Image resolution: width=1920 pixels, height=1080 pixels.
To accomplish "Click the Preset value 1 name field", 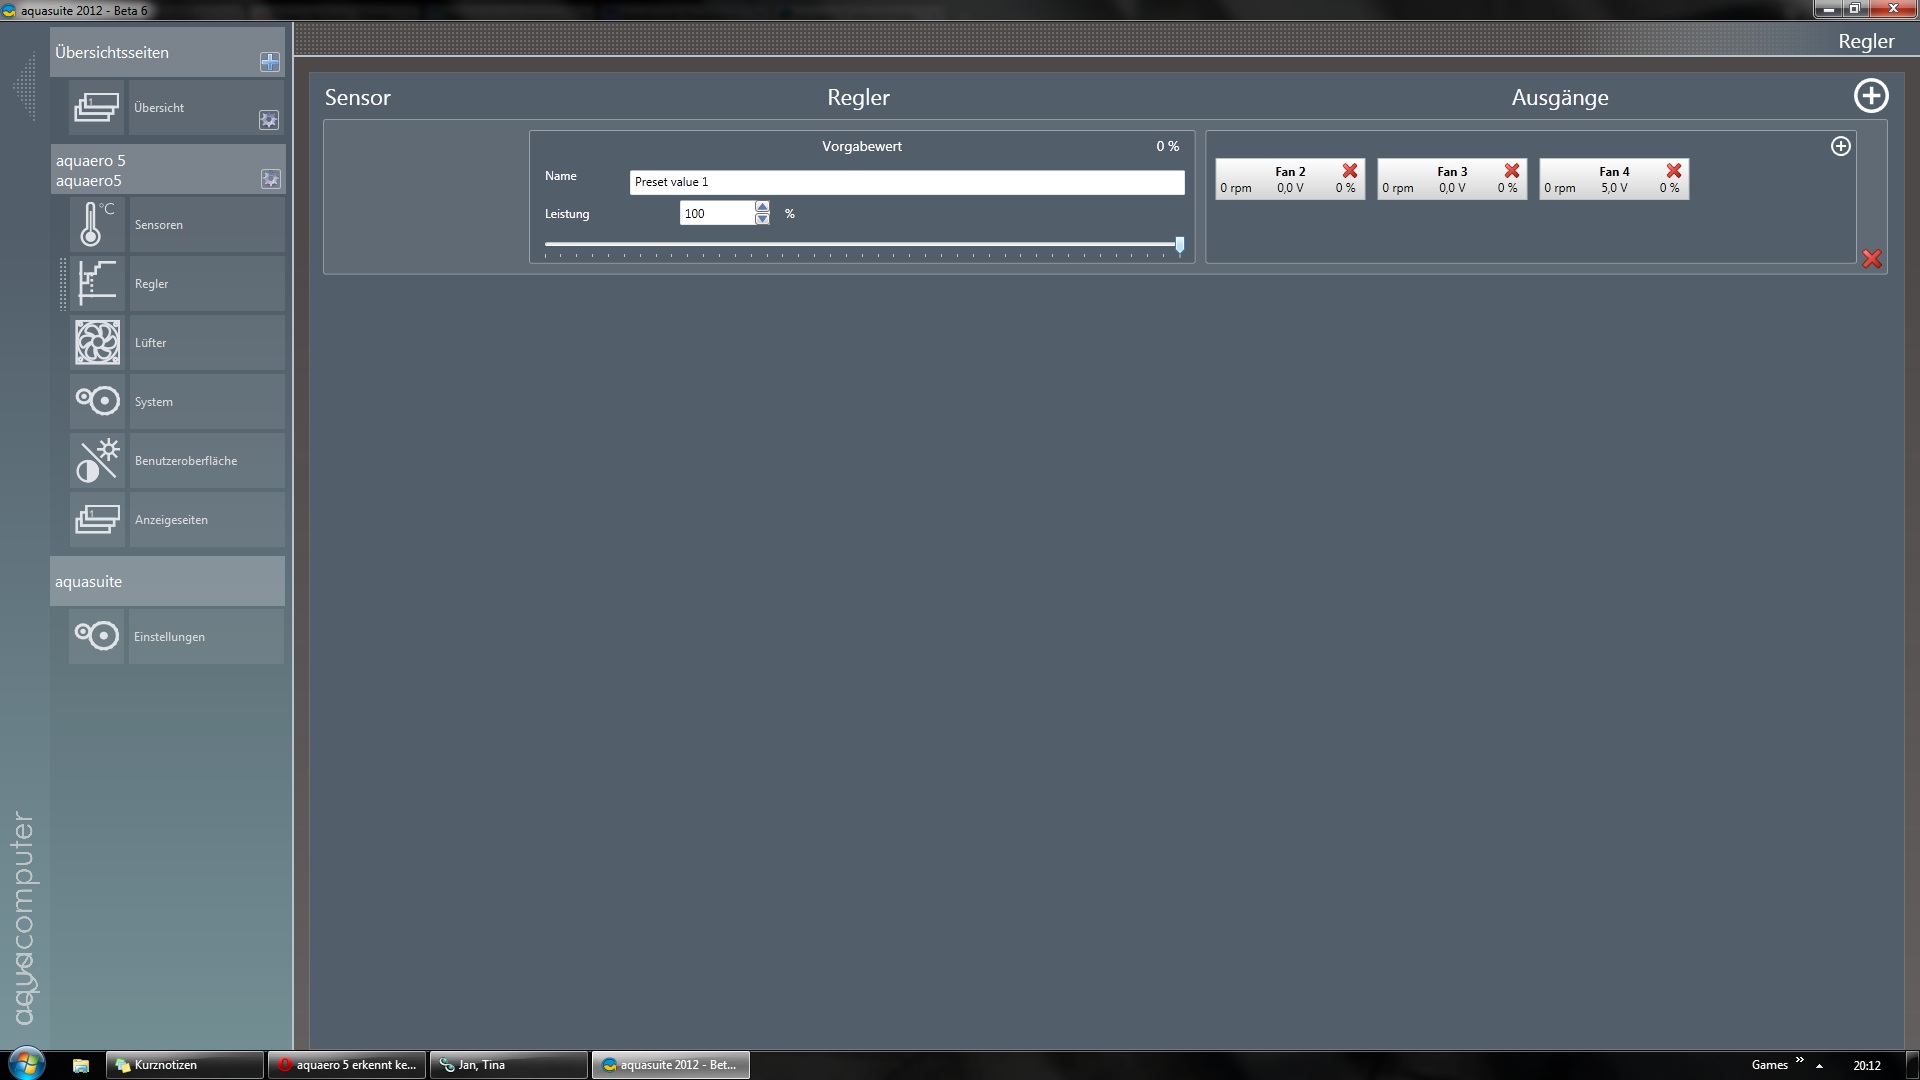I will point(906,182).
